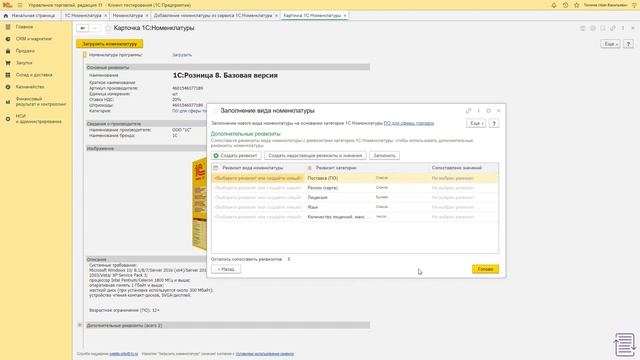Open favorites star icon

576,5
